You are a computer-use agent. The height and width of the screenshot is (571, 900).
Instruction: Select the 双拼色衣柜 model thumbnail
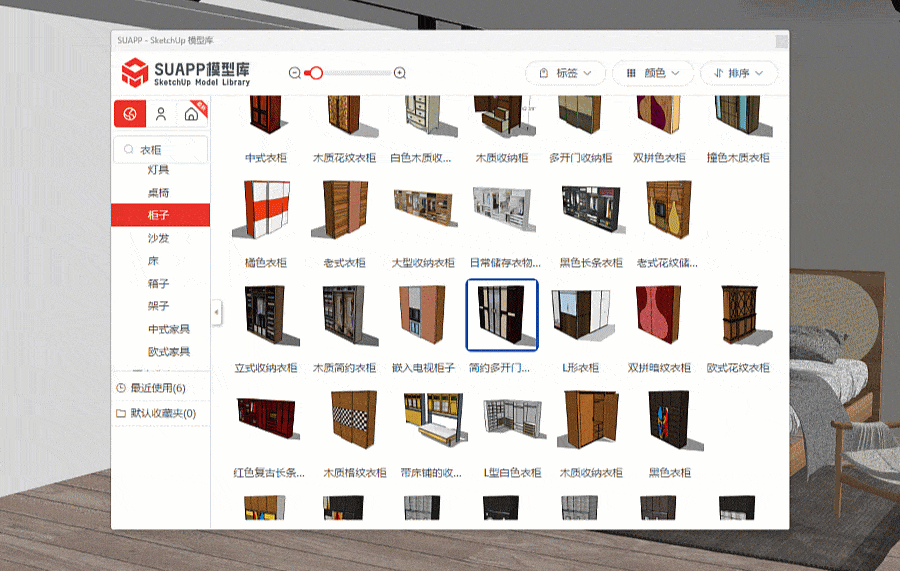coord(659,116)
